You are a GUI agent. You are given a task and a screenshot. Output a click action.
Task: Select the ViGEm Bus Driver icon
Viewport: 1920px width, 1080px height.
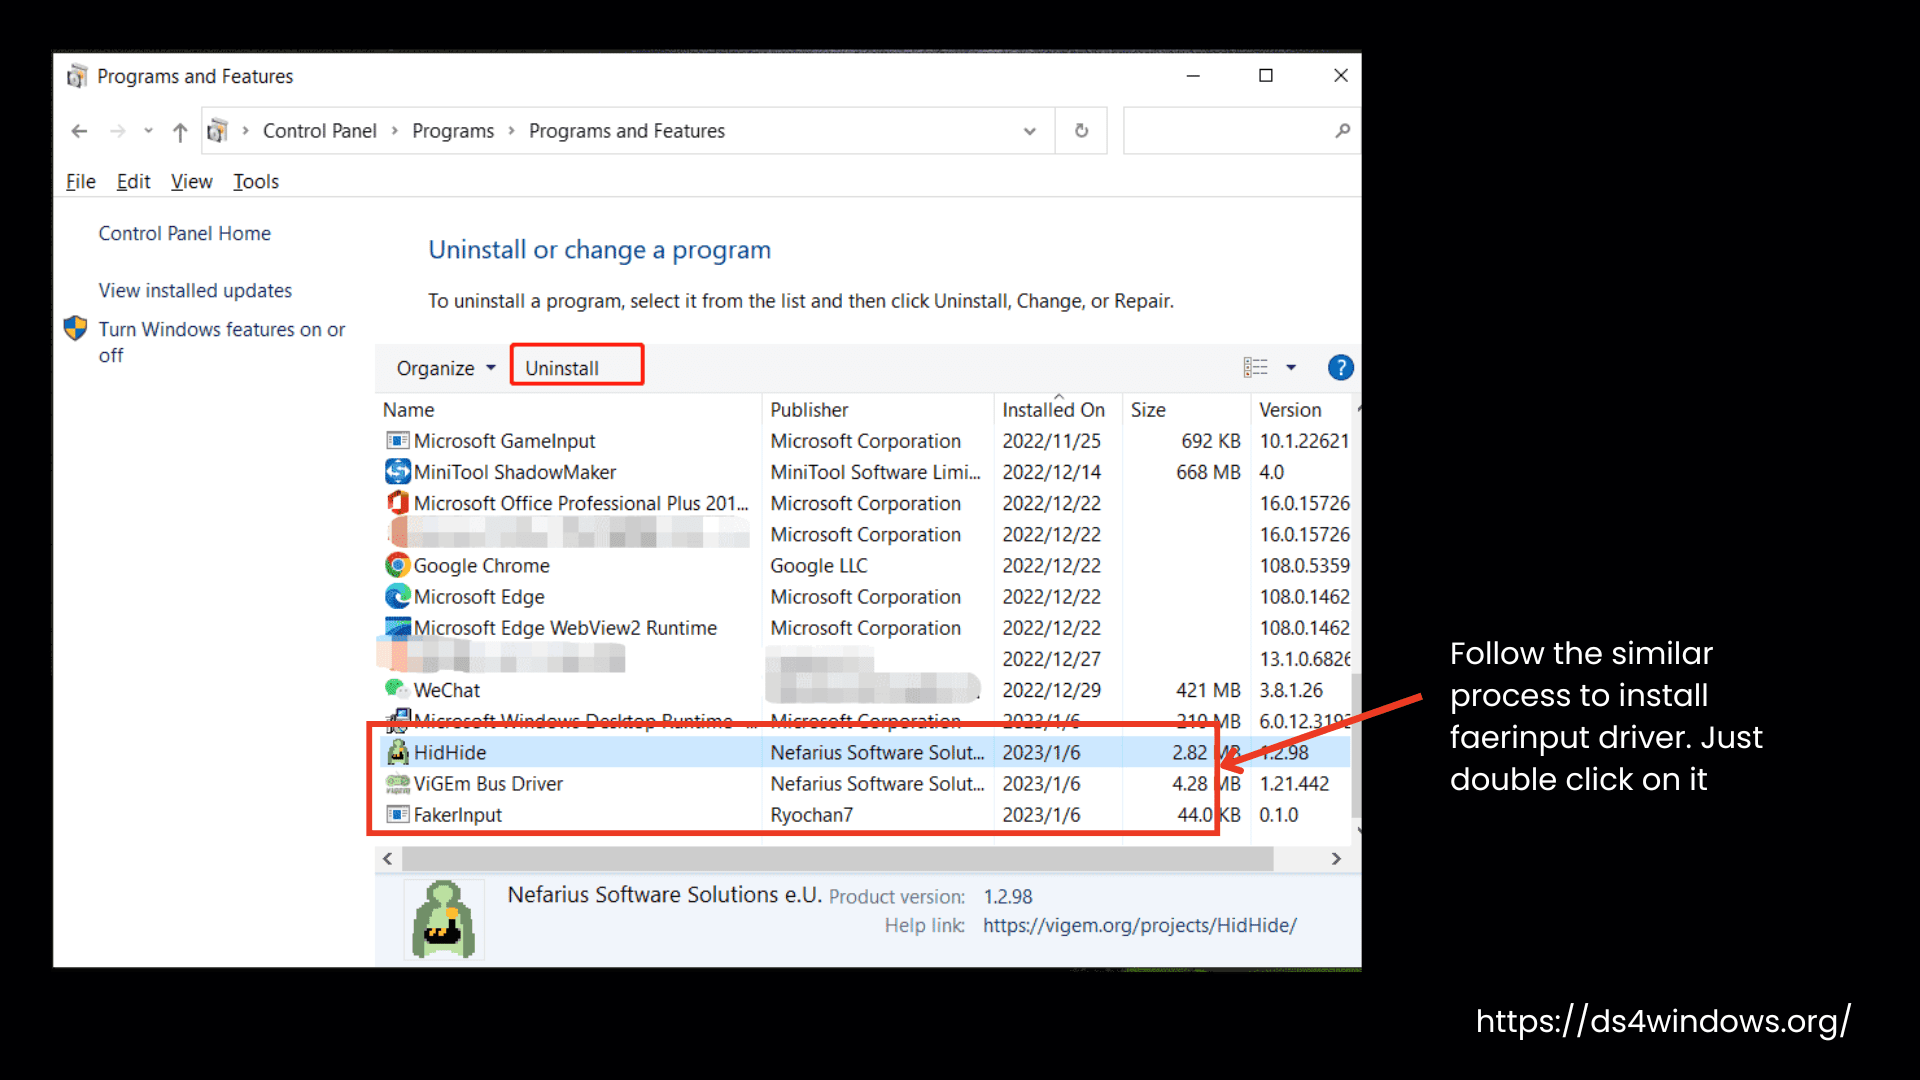click(x=398, y=783)
